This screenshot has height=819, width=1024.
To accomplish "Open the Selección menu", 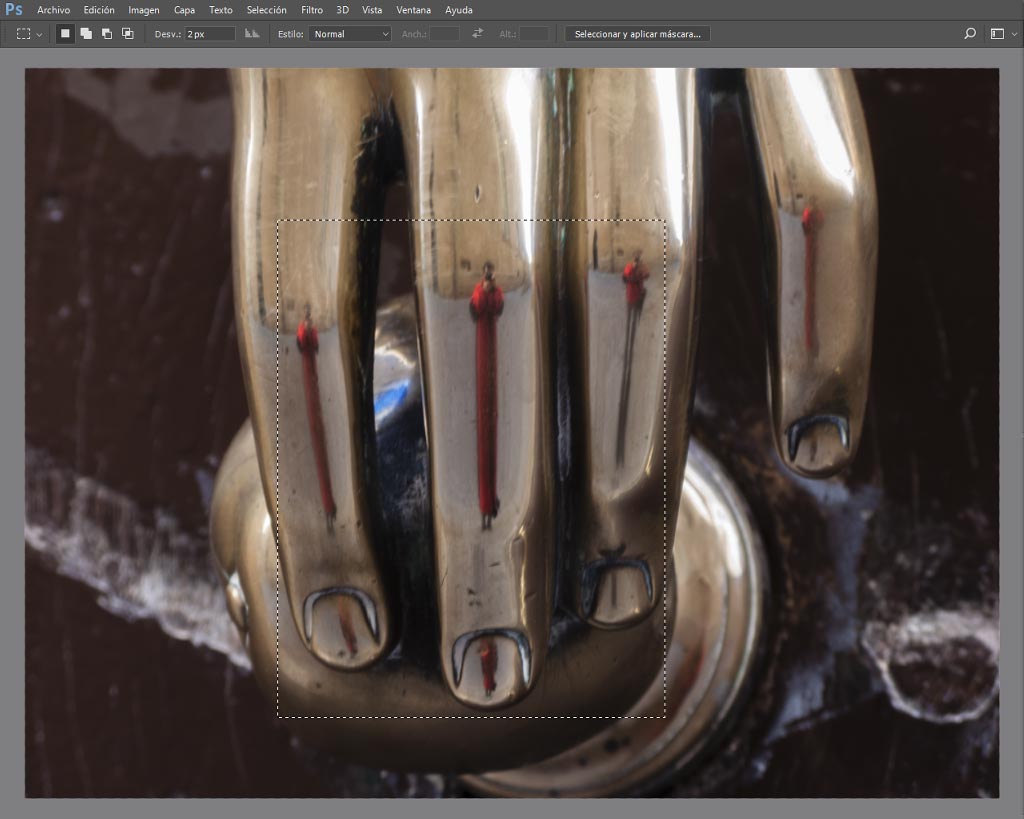I will [266, 10].
